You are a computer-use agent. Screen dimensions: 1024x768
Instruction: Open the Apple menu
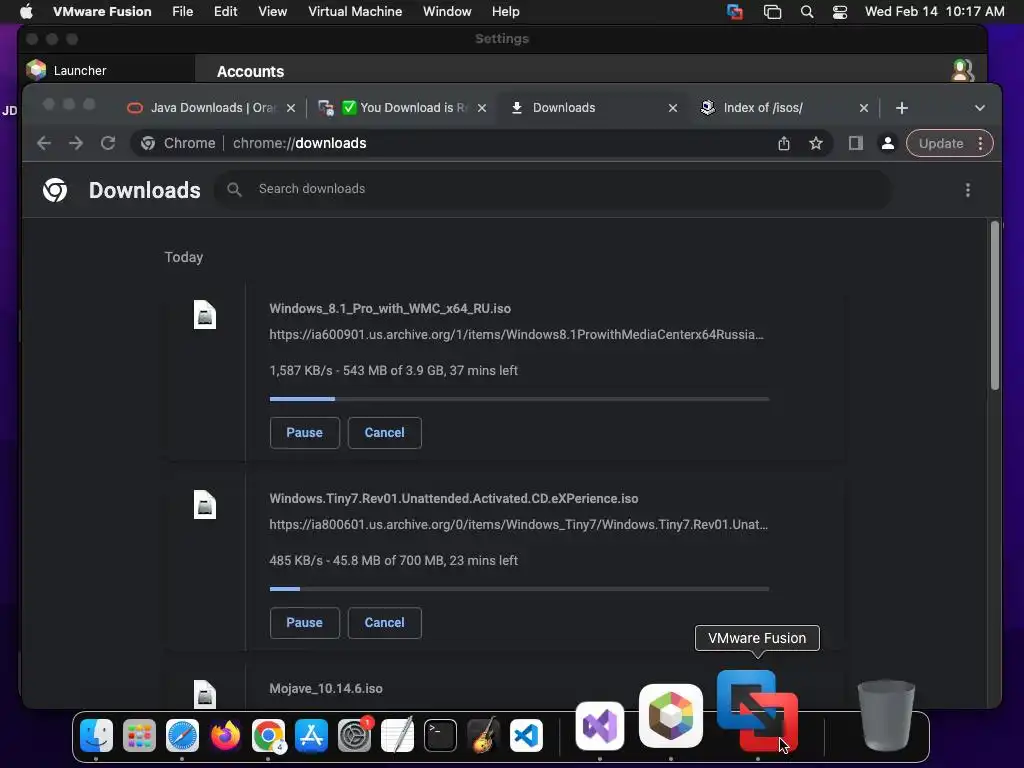[26, 11]
